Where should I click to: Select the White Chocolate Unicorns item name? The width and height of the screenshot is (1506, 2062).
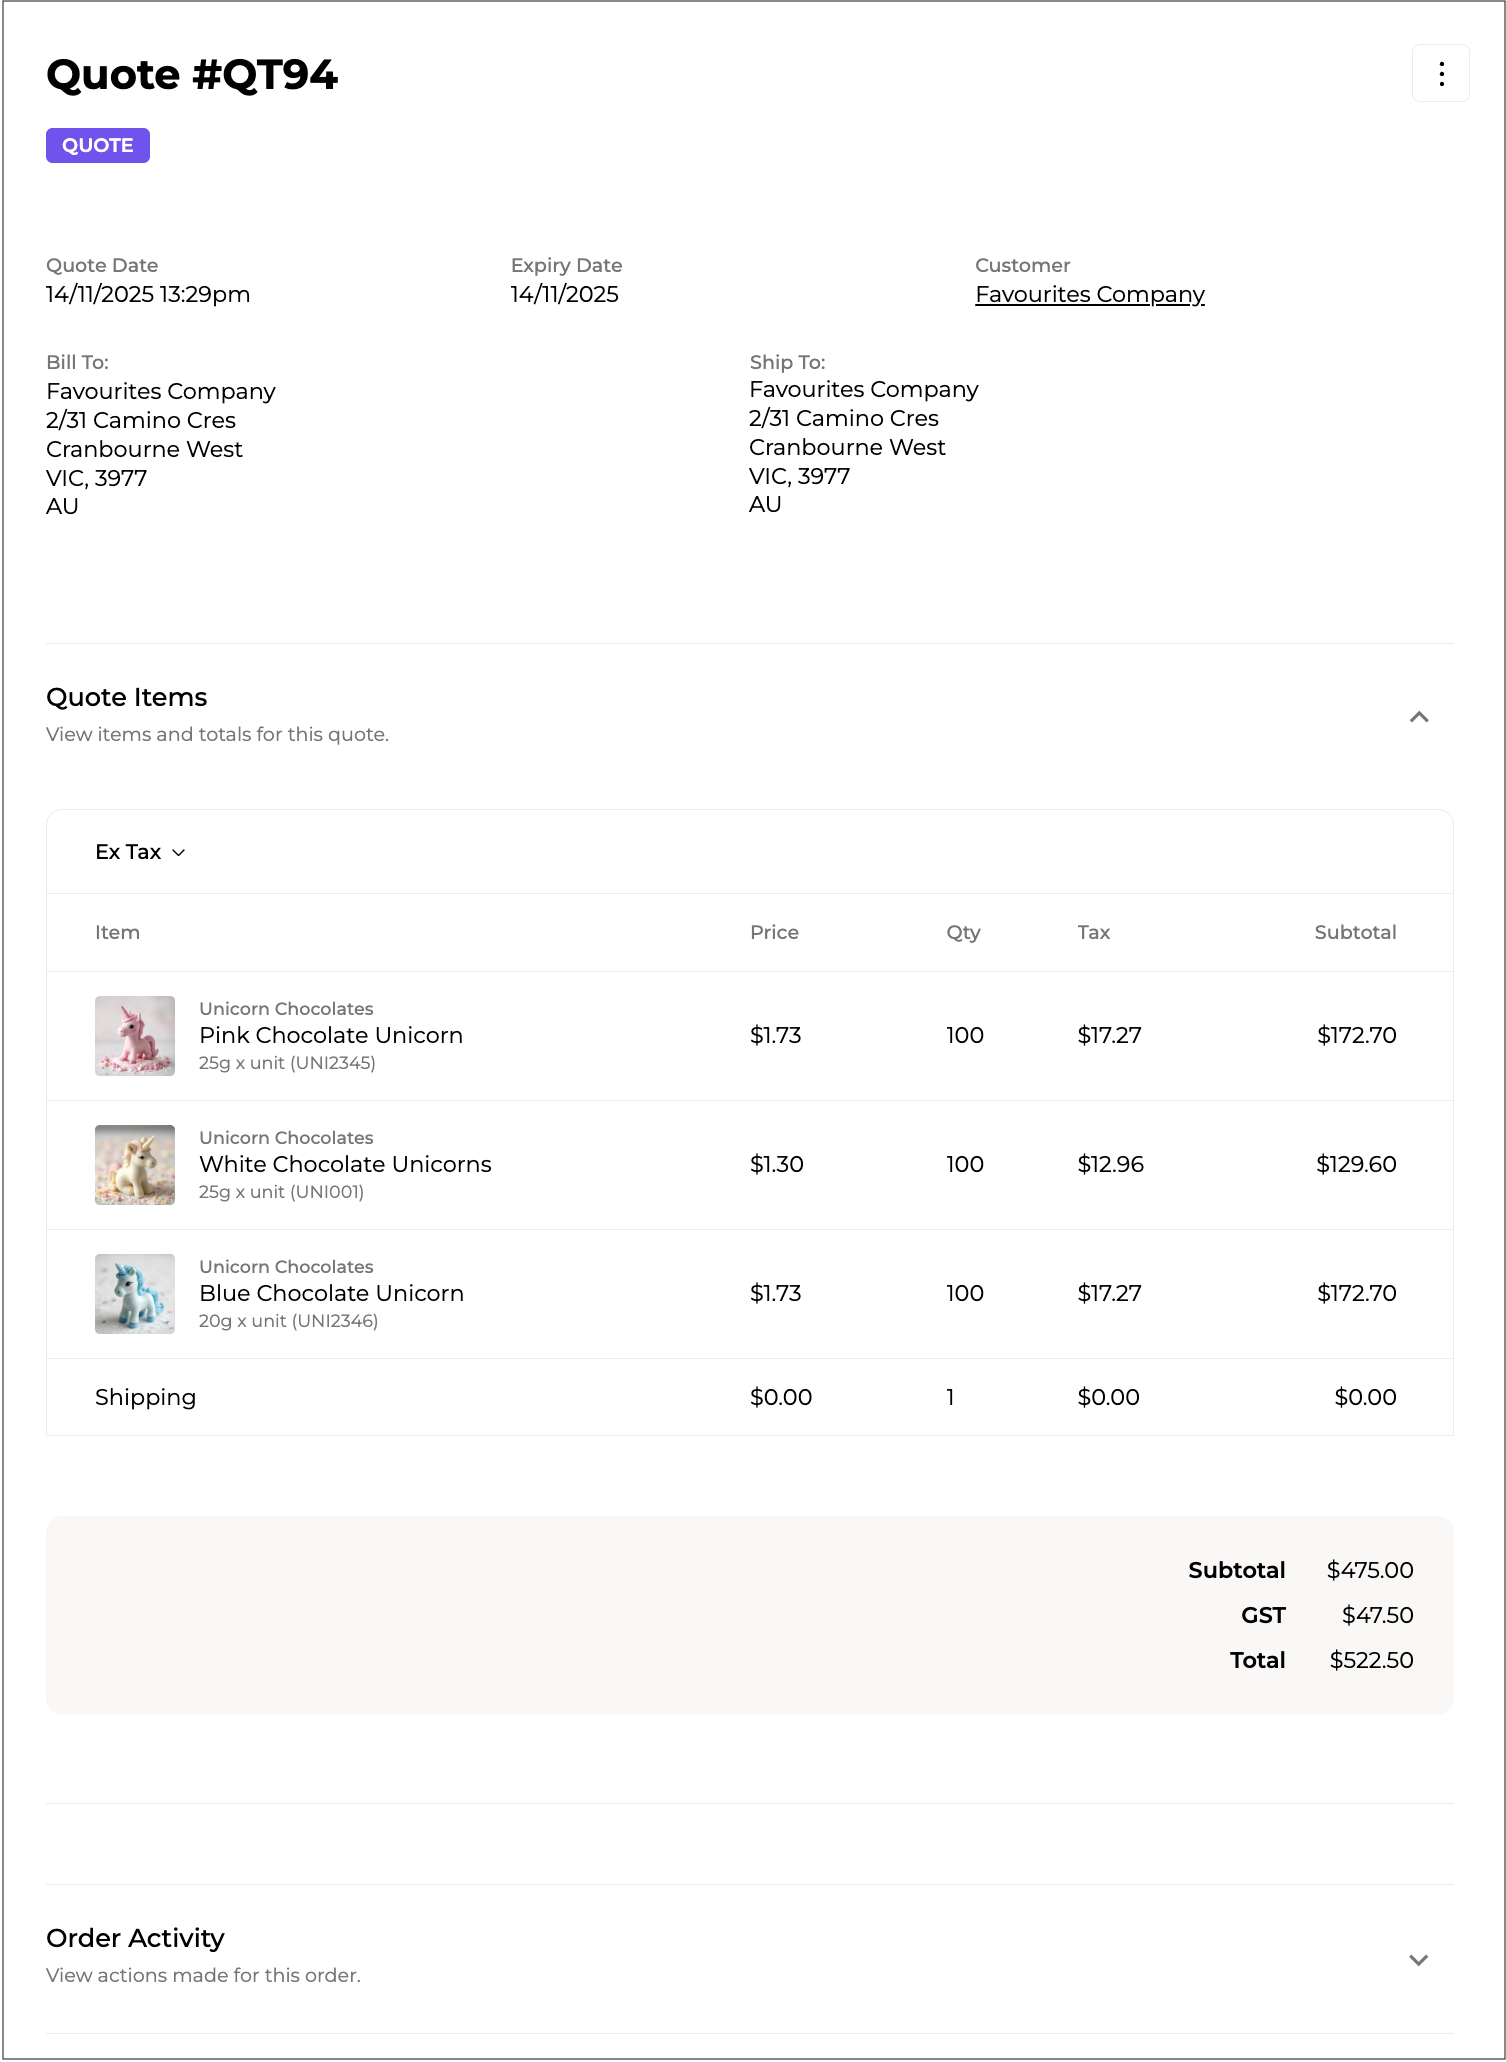[x=345, y=1164]
